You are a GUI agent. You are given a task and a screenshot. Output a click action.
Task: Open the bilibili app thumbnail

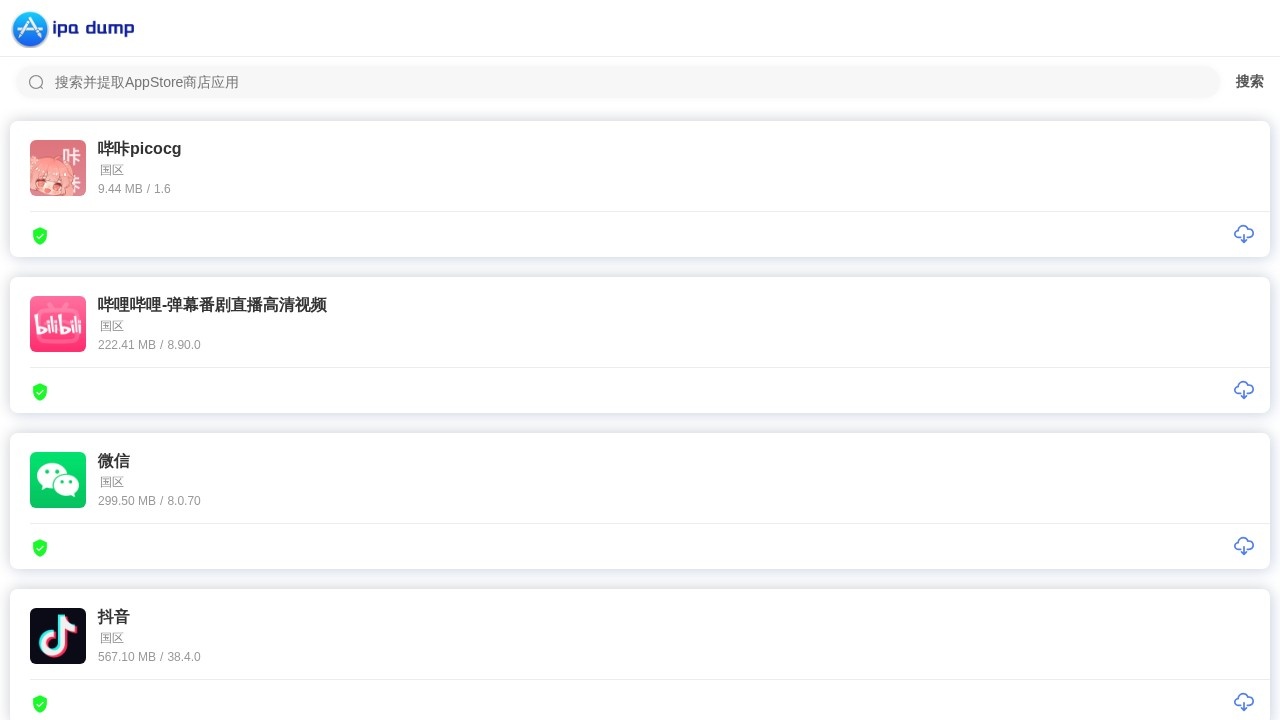coord(58,324)
